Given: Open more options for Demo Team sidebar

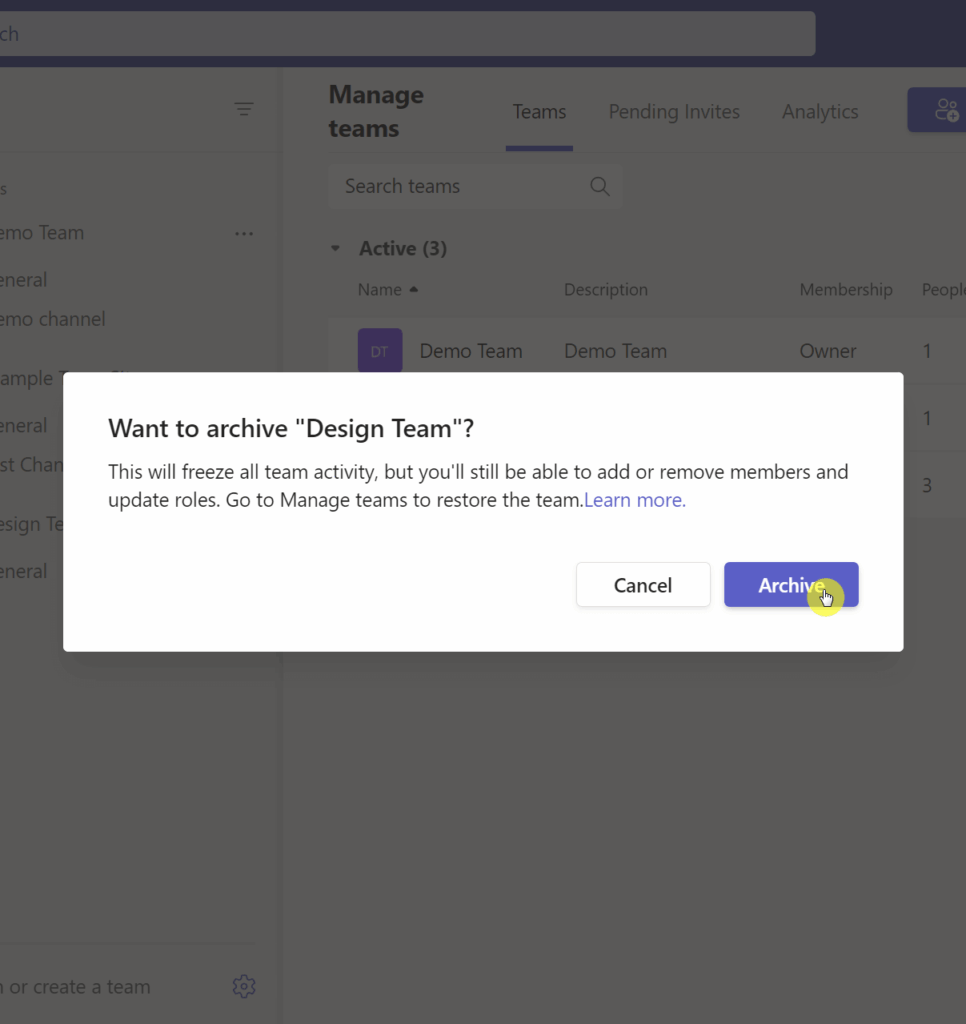Looking at the screenshot, I should pos(244,233).
